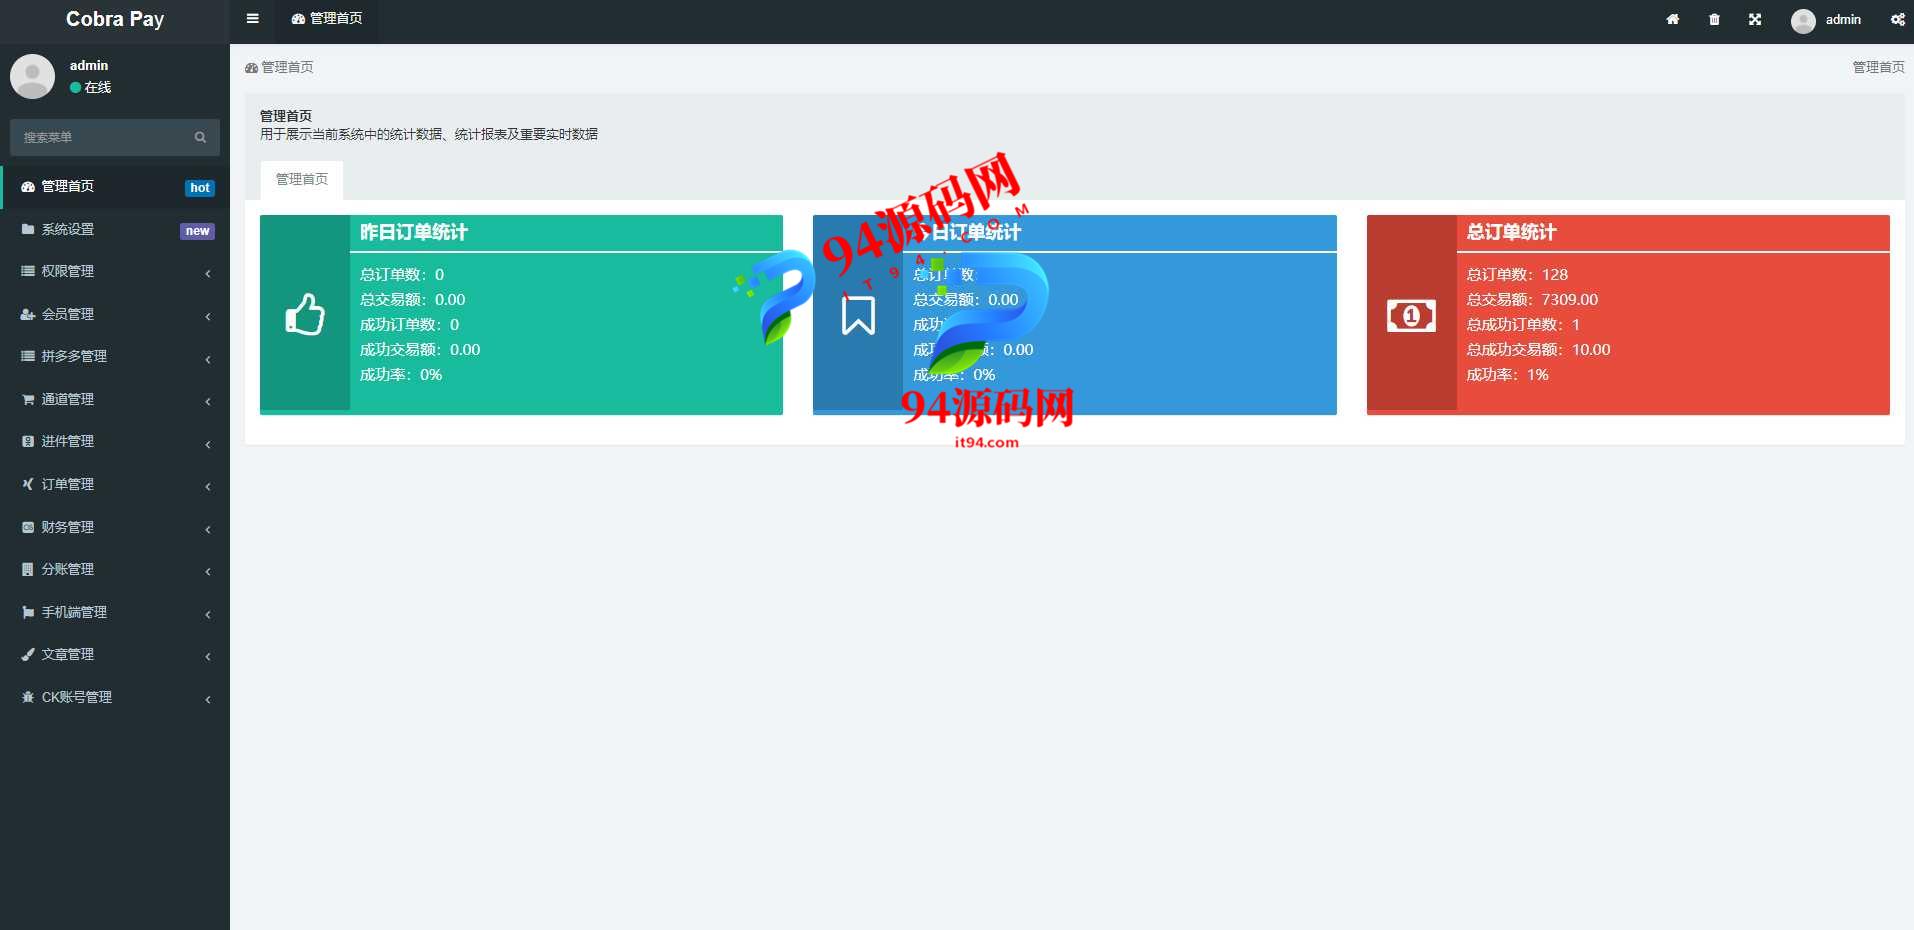Click the list icon beside 权限管理
1914x930 pixels.
28,271
